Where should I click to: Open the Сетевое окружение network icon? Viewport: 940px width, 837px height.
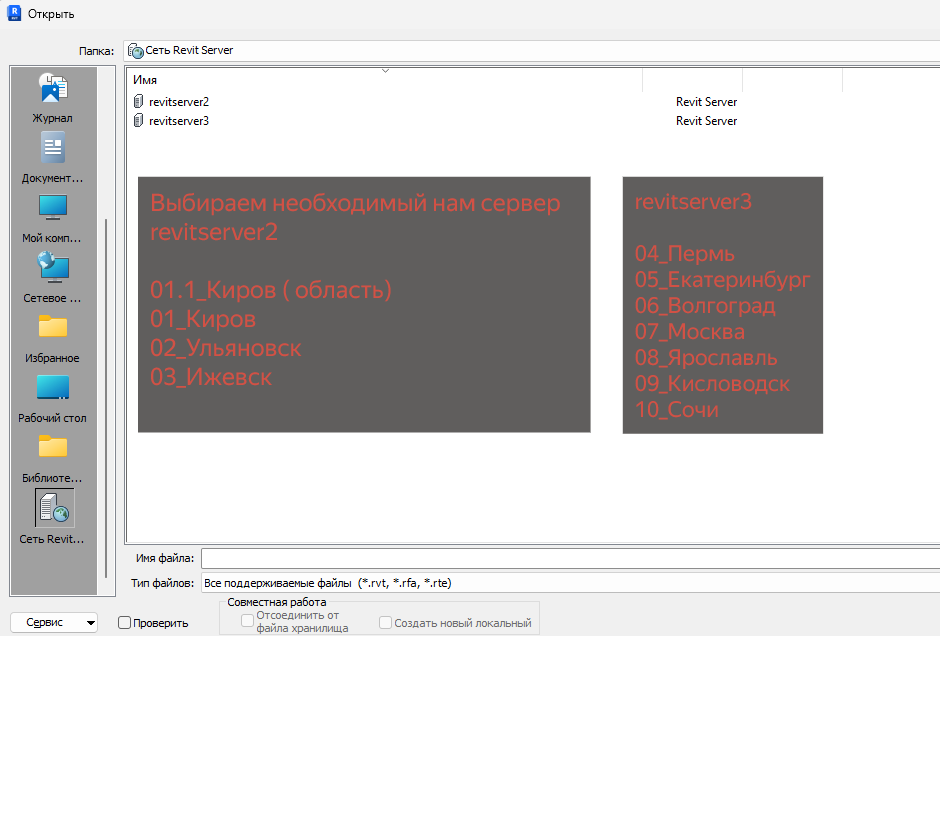[x=53, y=267]
